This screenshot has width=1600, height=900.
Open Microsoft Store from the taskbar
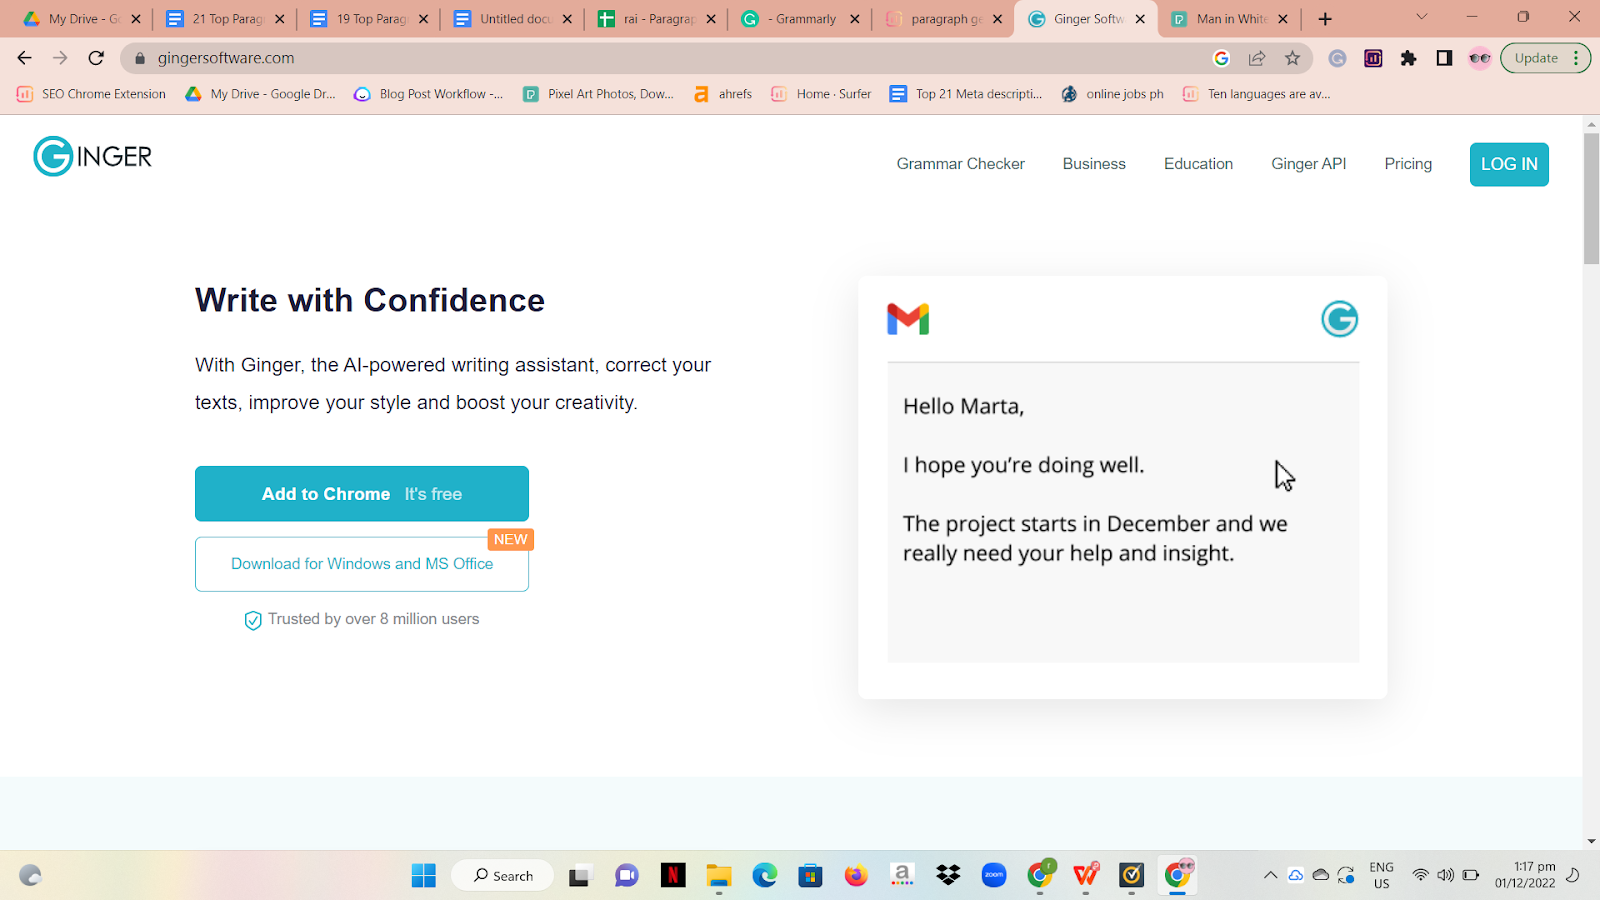[x=810, y=875]
